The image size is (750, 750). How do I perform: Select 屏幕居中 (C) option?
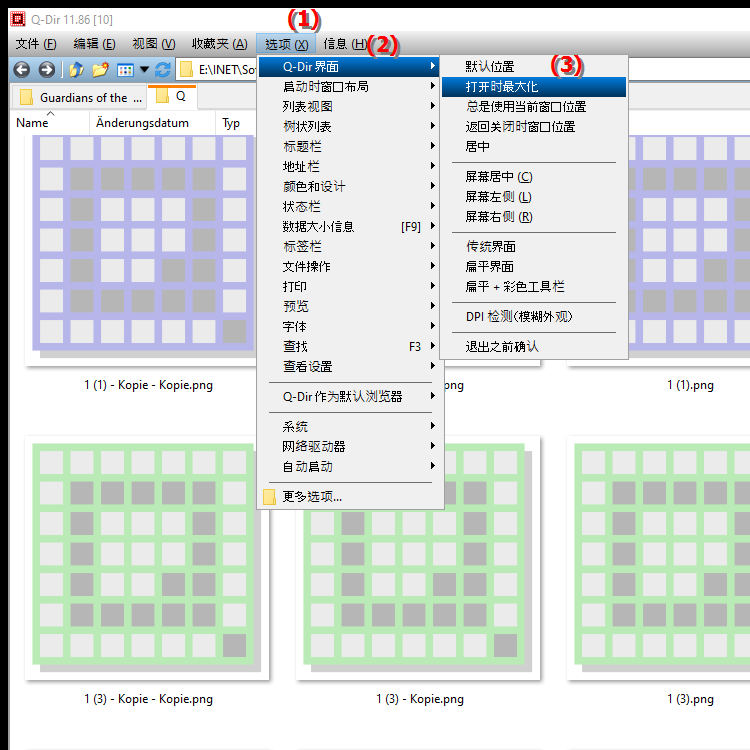click(534, 176)
